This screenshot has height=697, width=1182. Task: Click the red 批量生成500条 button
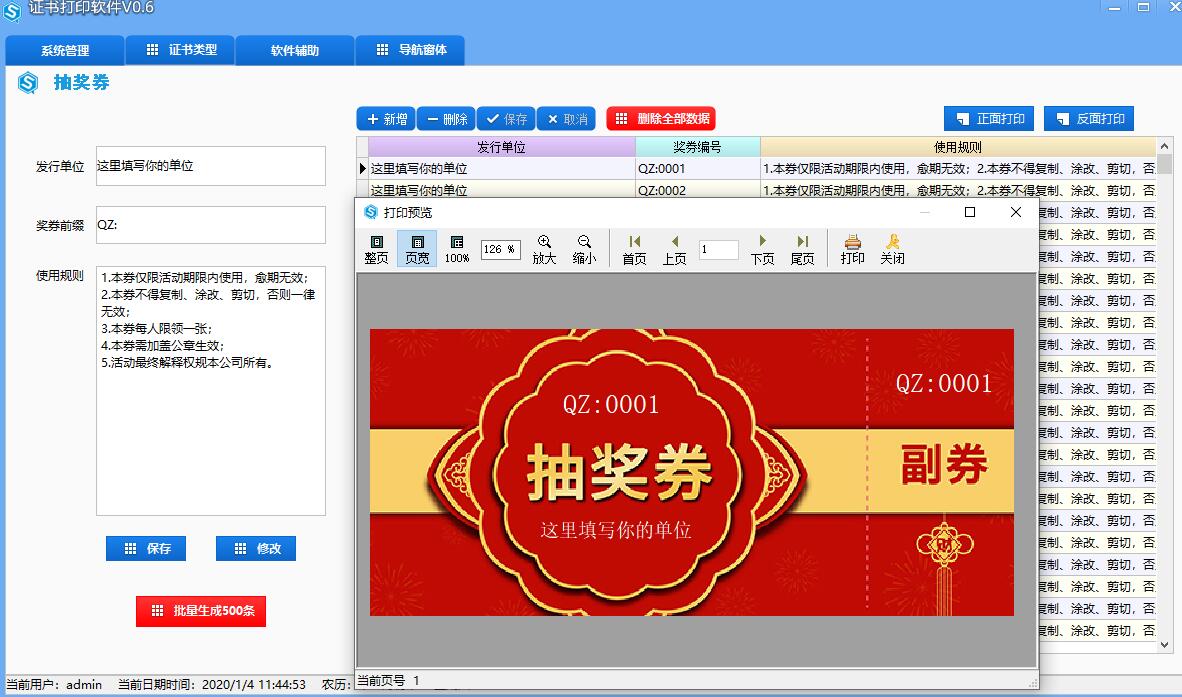tap(201, 611)
